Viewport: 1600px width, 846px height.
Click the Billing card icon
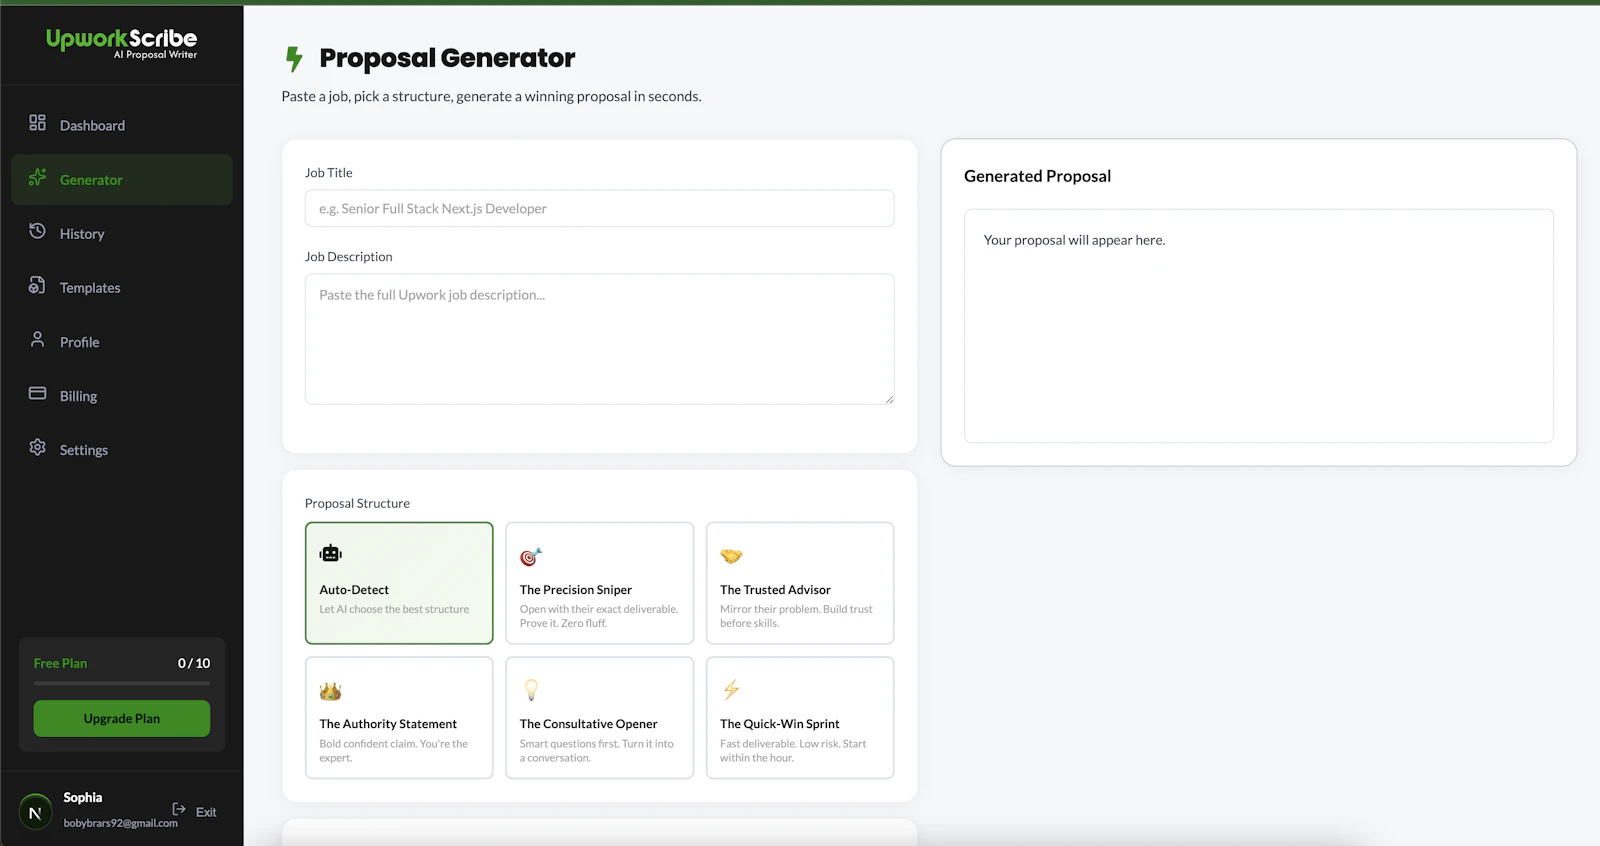click(x=37, y=393)
